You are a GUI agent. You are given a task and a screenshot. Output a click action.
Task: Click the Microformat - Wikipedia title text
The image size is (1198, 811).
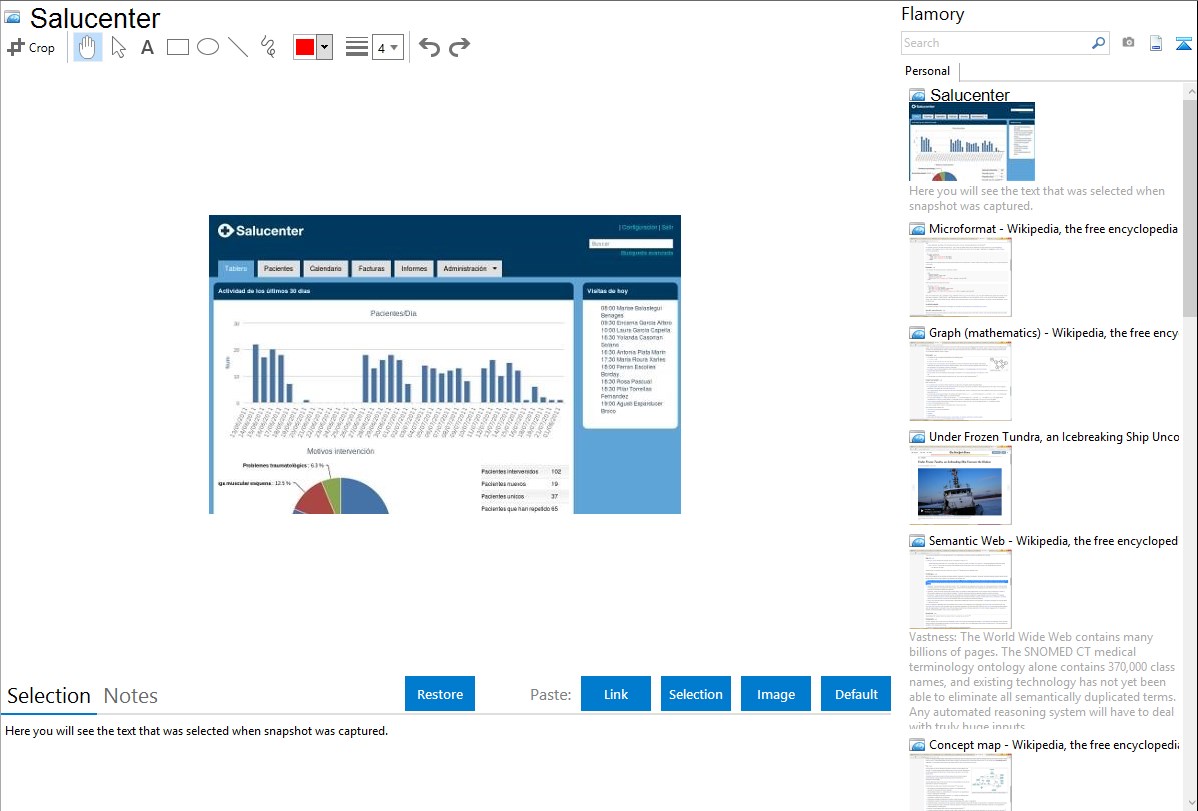click(x=1053, y=229)
